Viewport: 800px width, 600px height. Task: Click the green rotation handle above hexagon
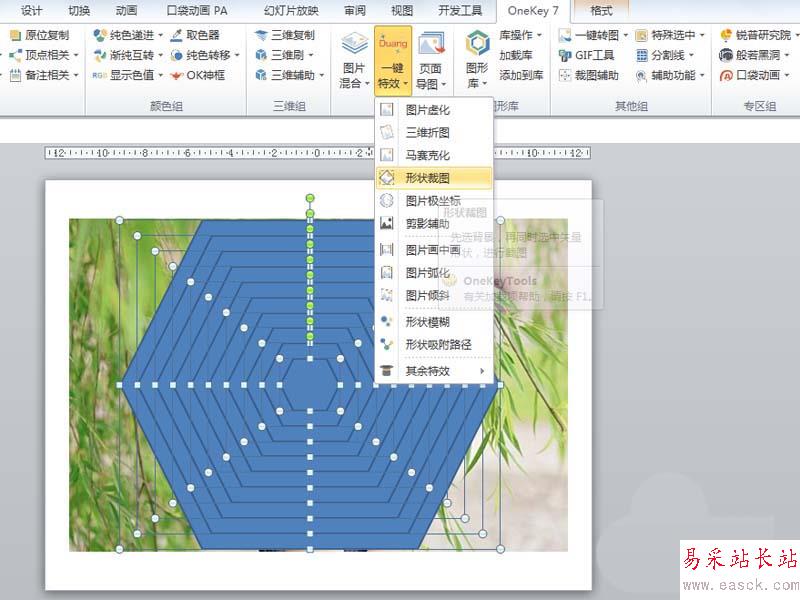click(x=310, y=198)
